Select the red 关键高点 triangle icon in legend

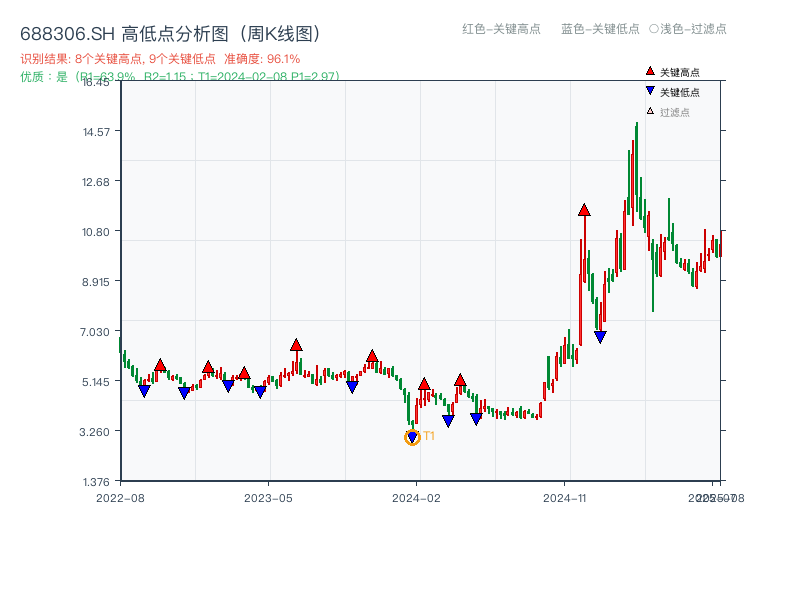click(649, 70)
